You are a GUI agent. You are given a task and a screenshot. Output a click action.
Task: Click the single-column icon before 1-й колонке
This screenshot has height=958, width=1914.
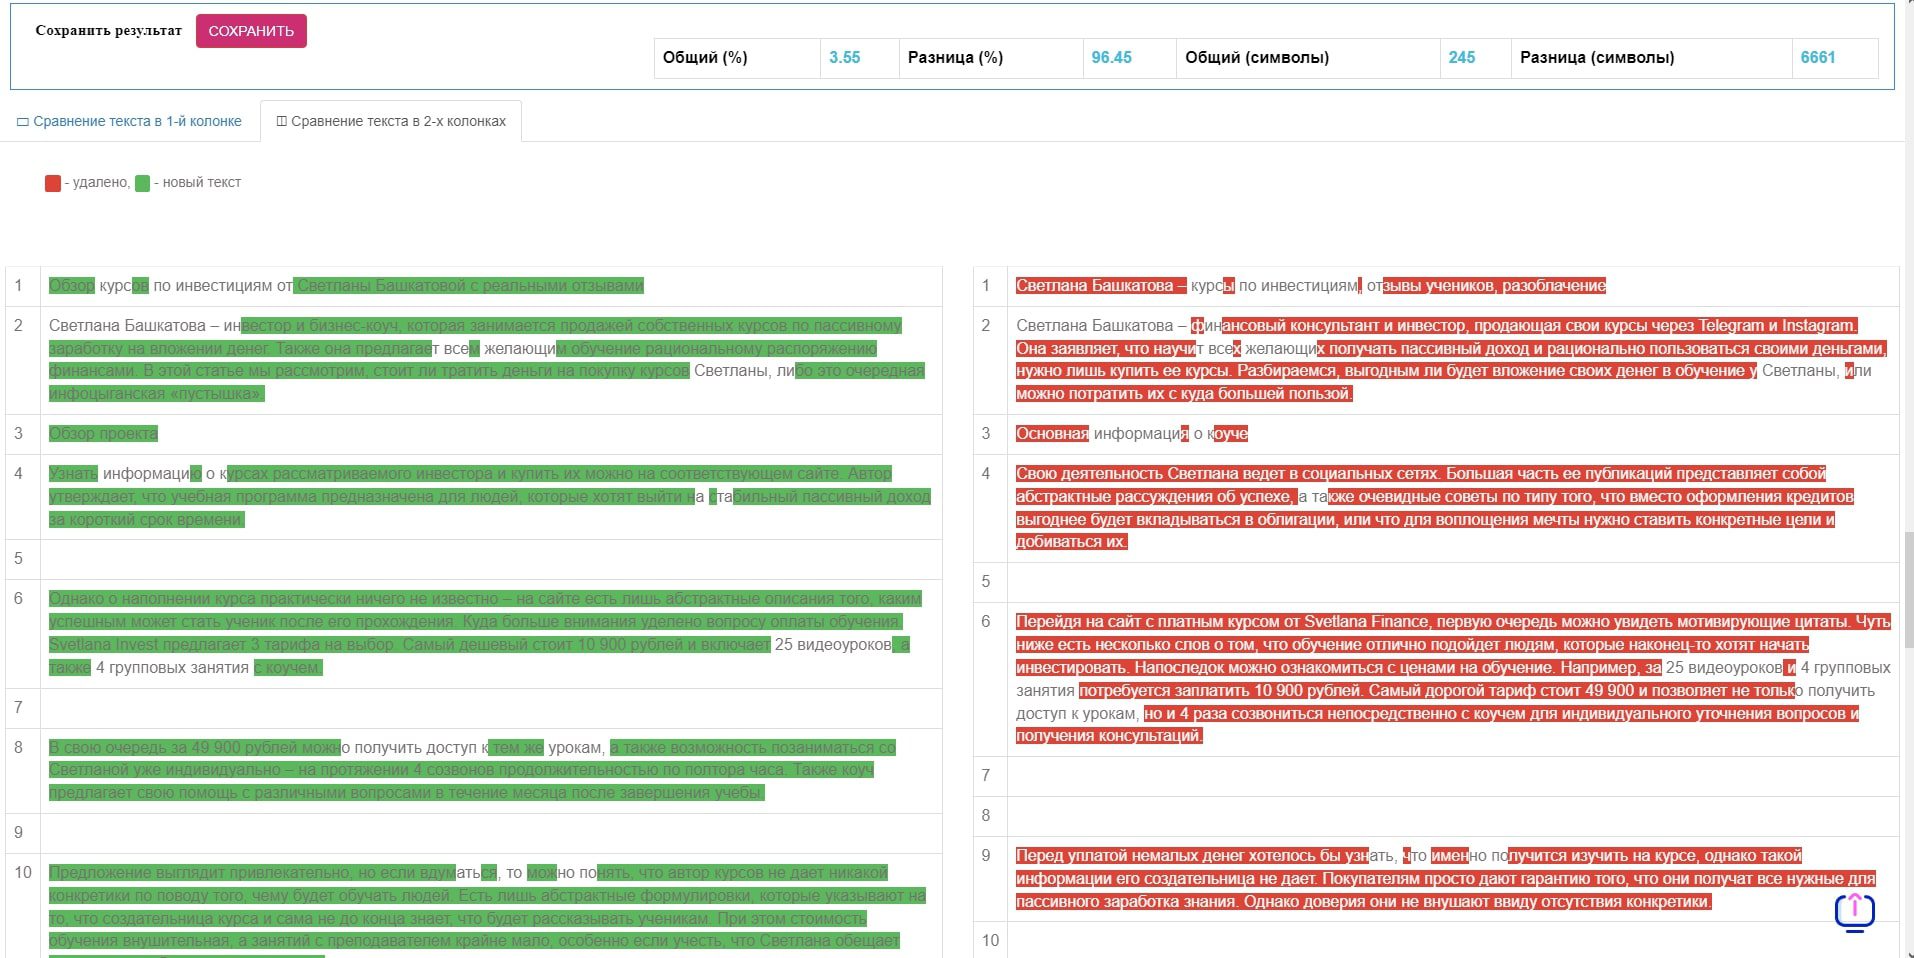pyautogui.click(x=23, y=122)
